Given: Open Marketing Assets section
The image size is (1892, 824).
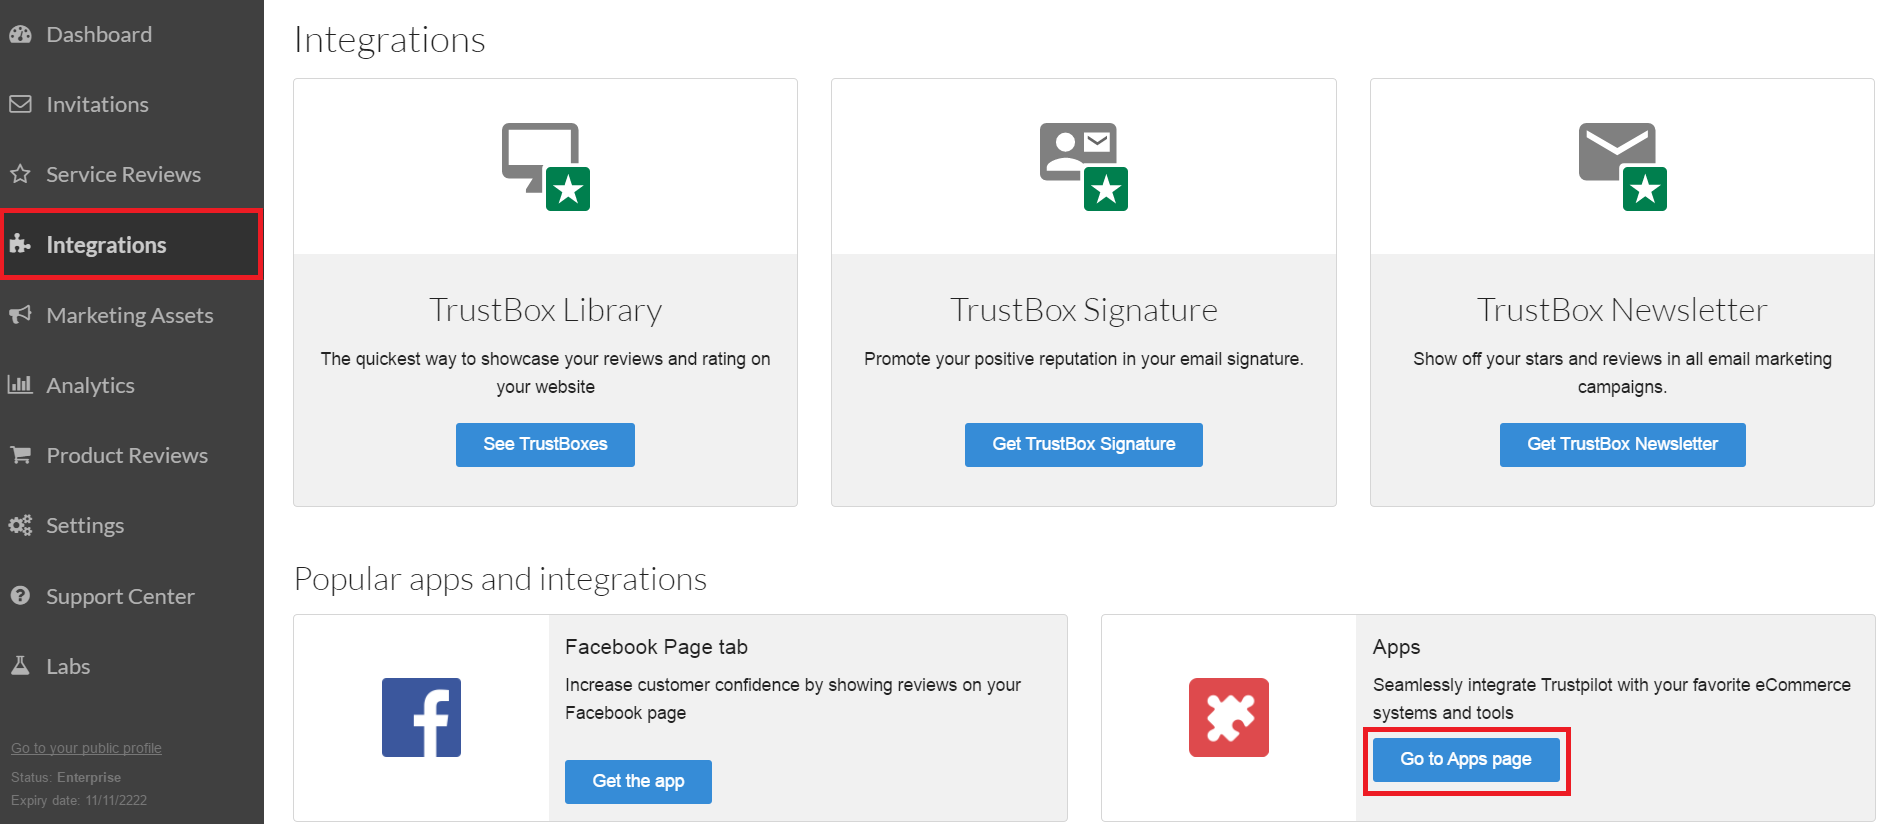Looking at the screenshot, I should [x=132, y=315].
